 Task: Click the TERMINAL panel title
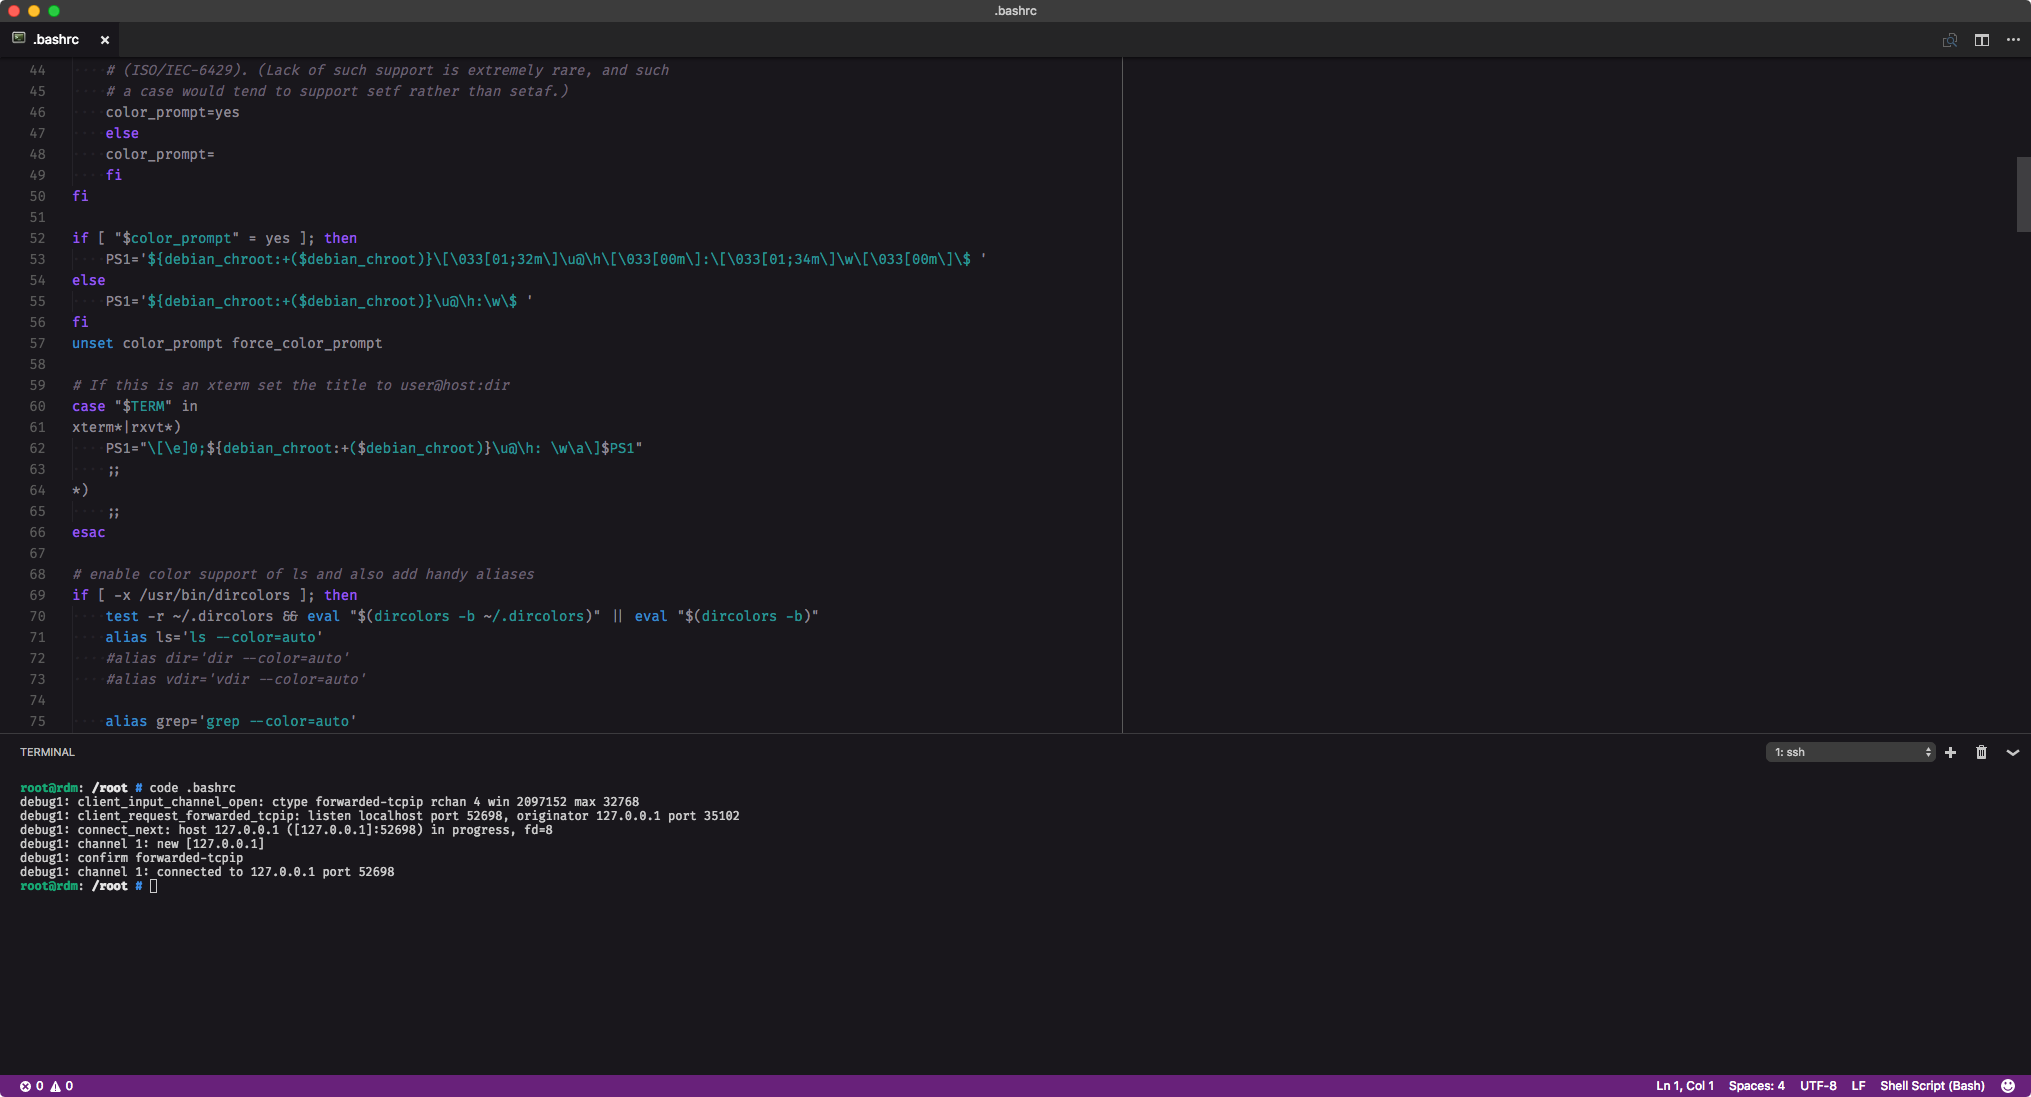pos(47,752)
